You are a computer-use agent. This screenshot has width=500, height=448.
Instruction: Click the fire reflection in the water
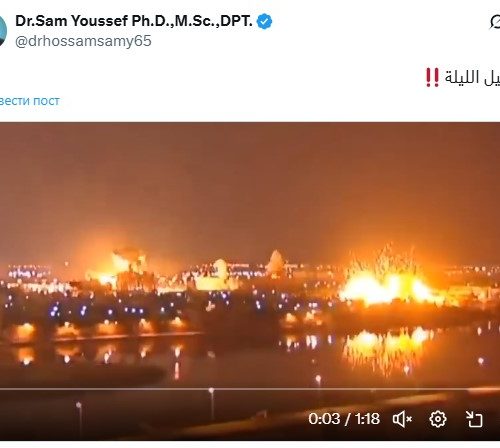[387, 348]
